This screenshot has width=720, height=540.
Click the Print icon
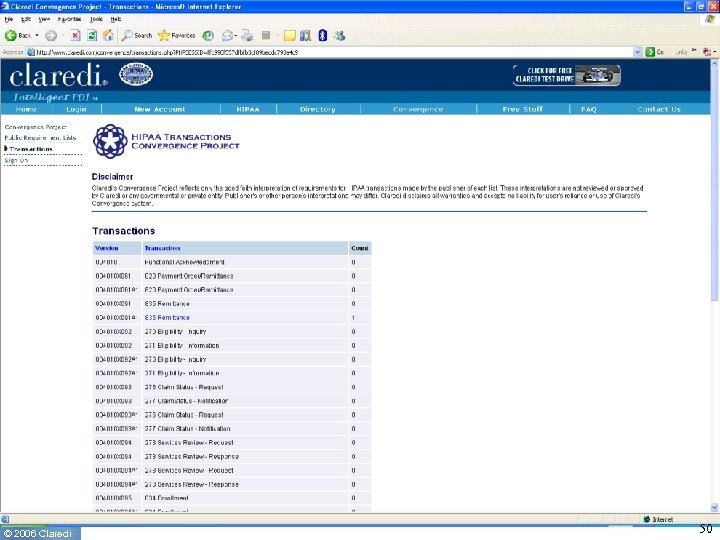[x=247, y=35]
